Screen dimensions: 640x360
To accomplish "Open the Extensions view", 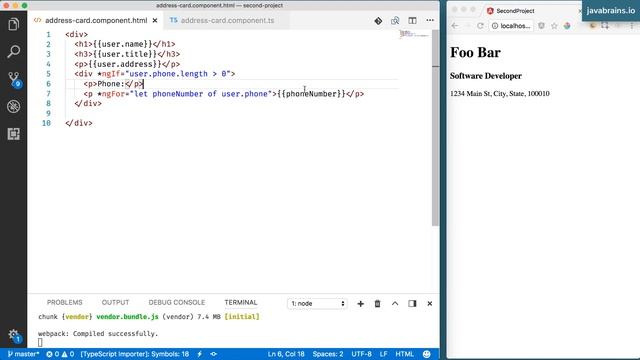I will click(x=13, y=134).
